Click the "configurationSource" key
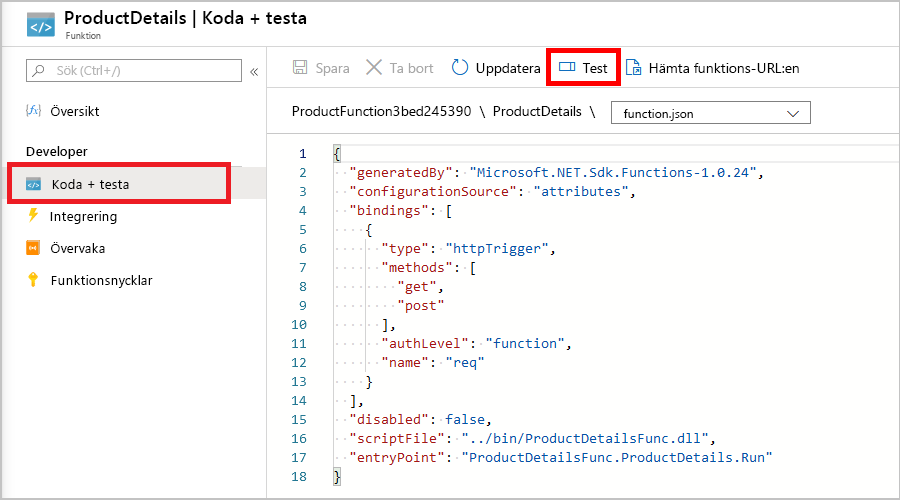This screenshot has width=900, height=500. 433,191
